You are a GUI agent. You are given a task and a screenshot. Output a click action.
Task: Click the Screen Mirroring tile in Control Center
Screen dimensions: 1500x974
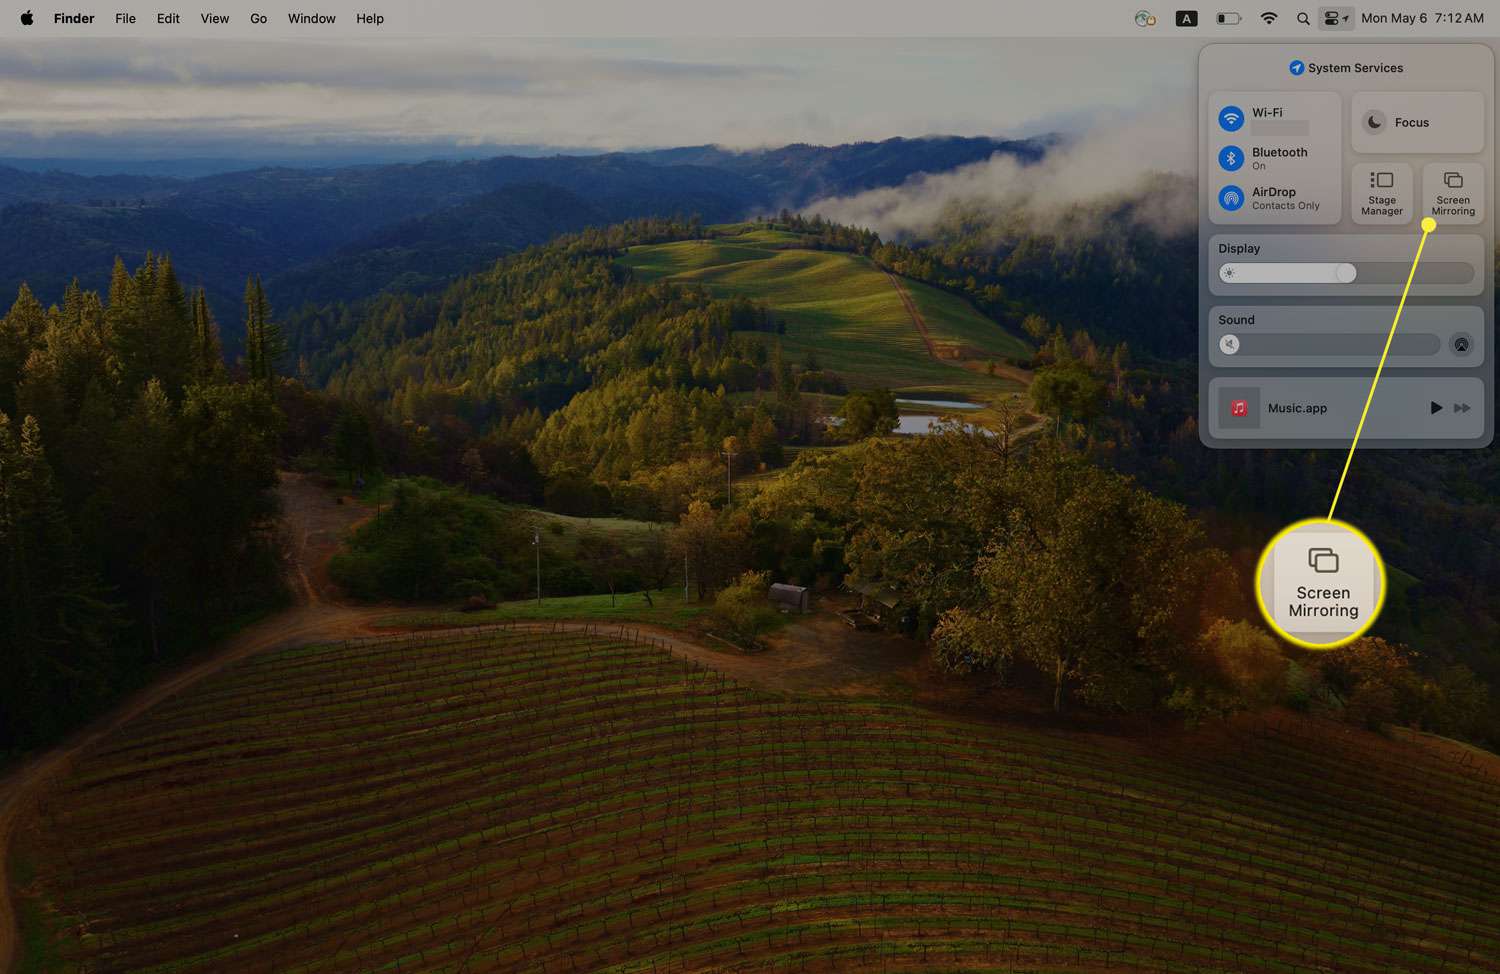click(x=1452, y=193)
